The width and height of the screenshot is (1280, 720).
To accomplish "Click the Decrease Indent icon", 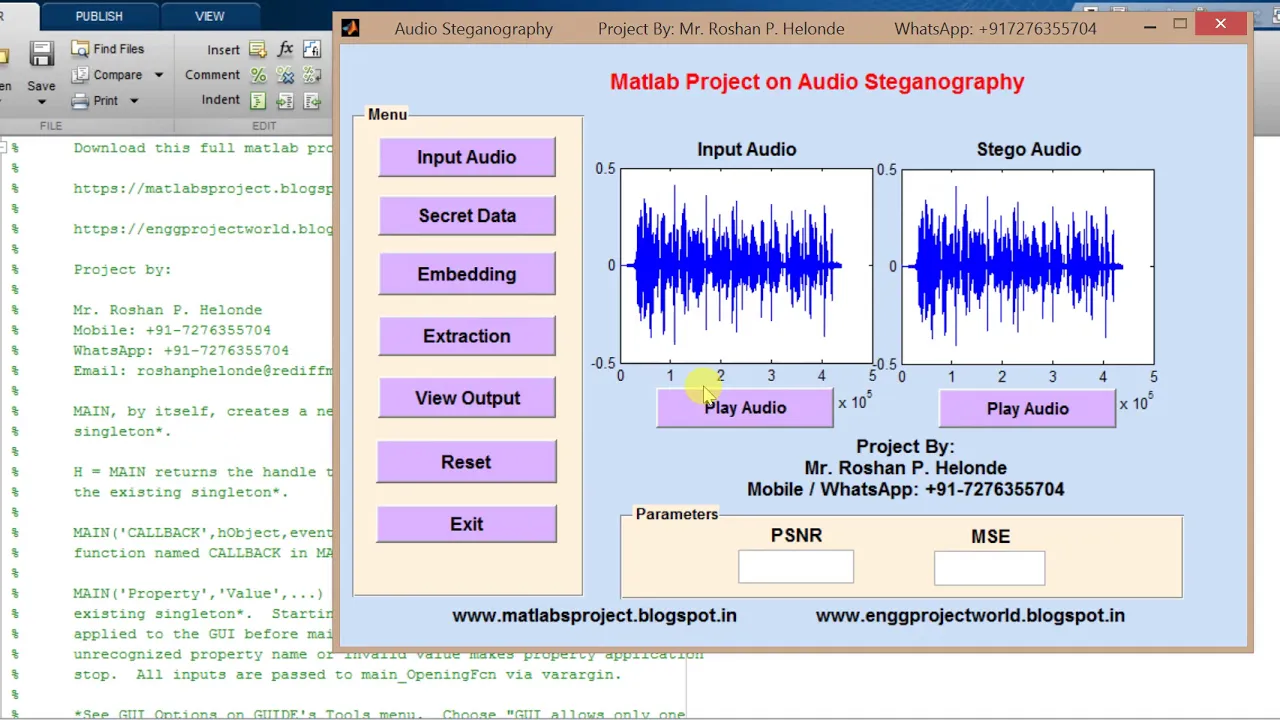I will tap(312, 101).
